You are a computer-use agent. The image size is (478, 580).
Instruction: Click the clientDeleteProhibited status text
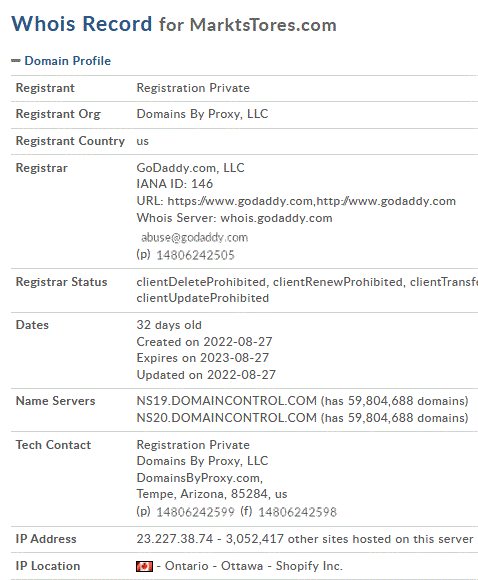[x=201, y=282]
